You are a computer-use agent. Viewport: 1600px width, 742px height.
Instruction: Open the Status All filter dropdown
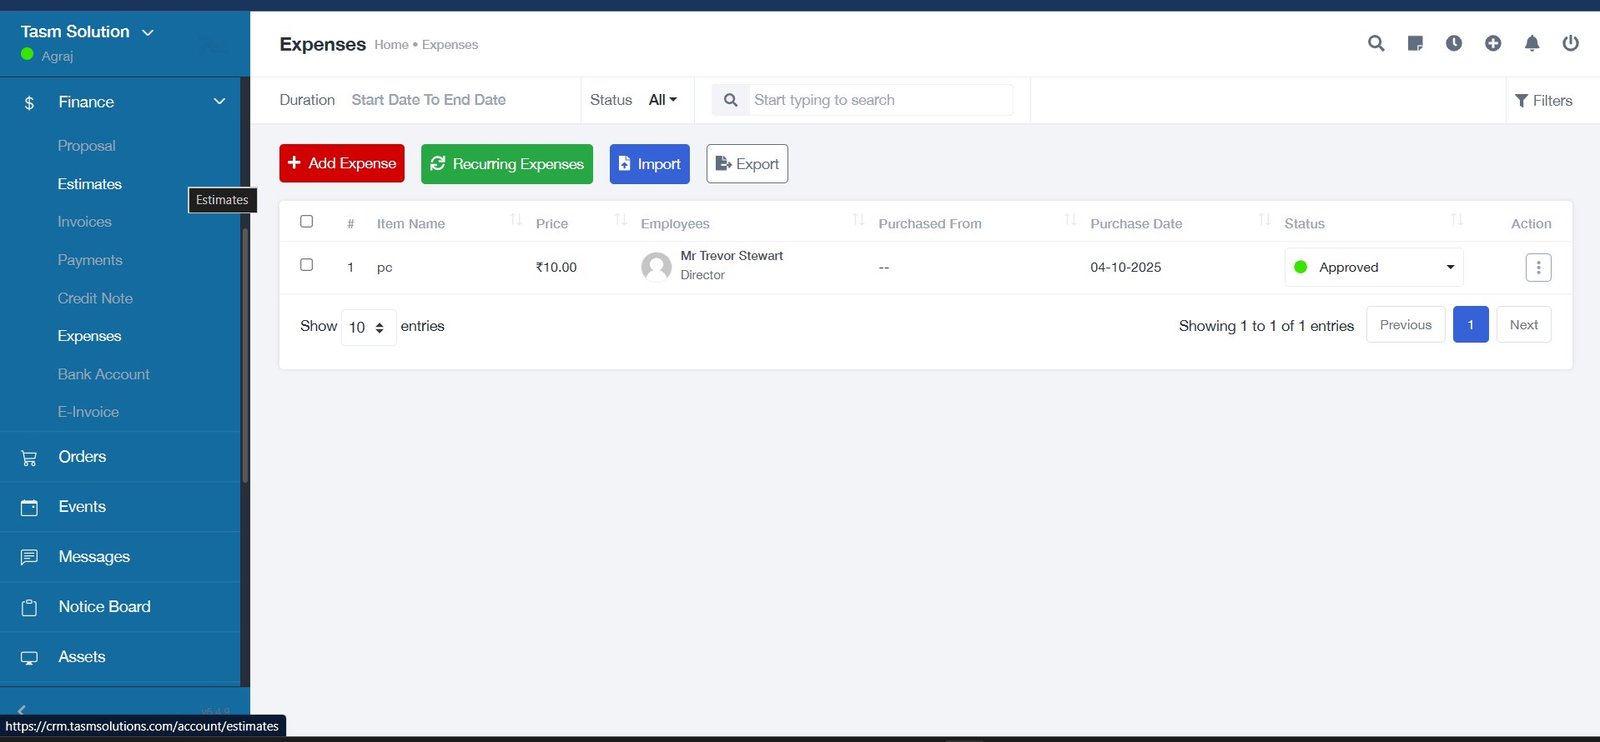662,100
